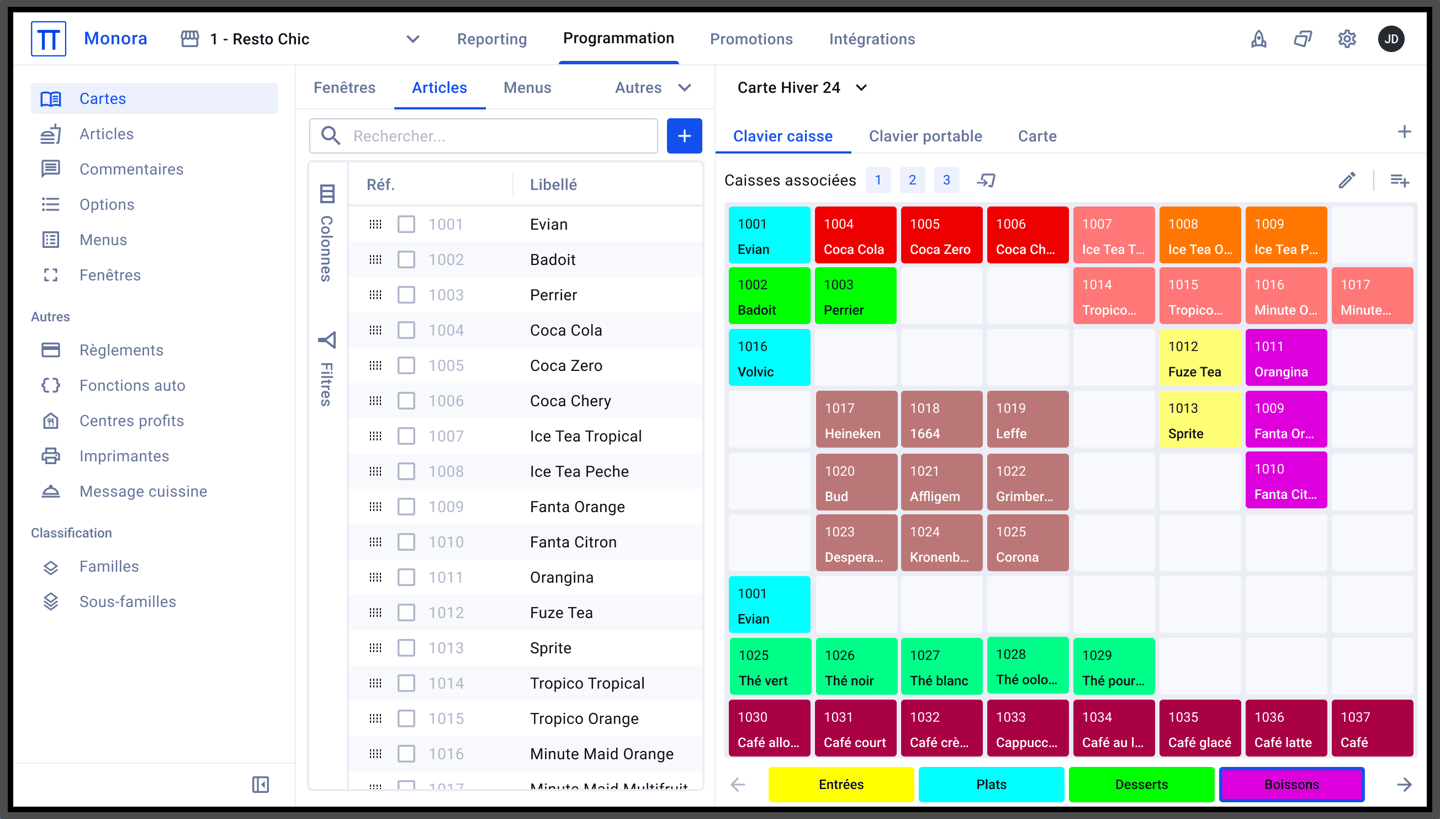
Task: Select the green Desserts category key
Action: coord(1141,785)
